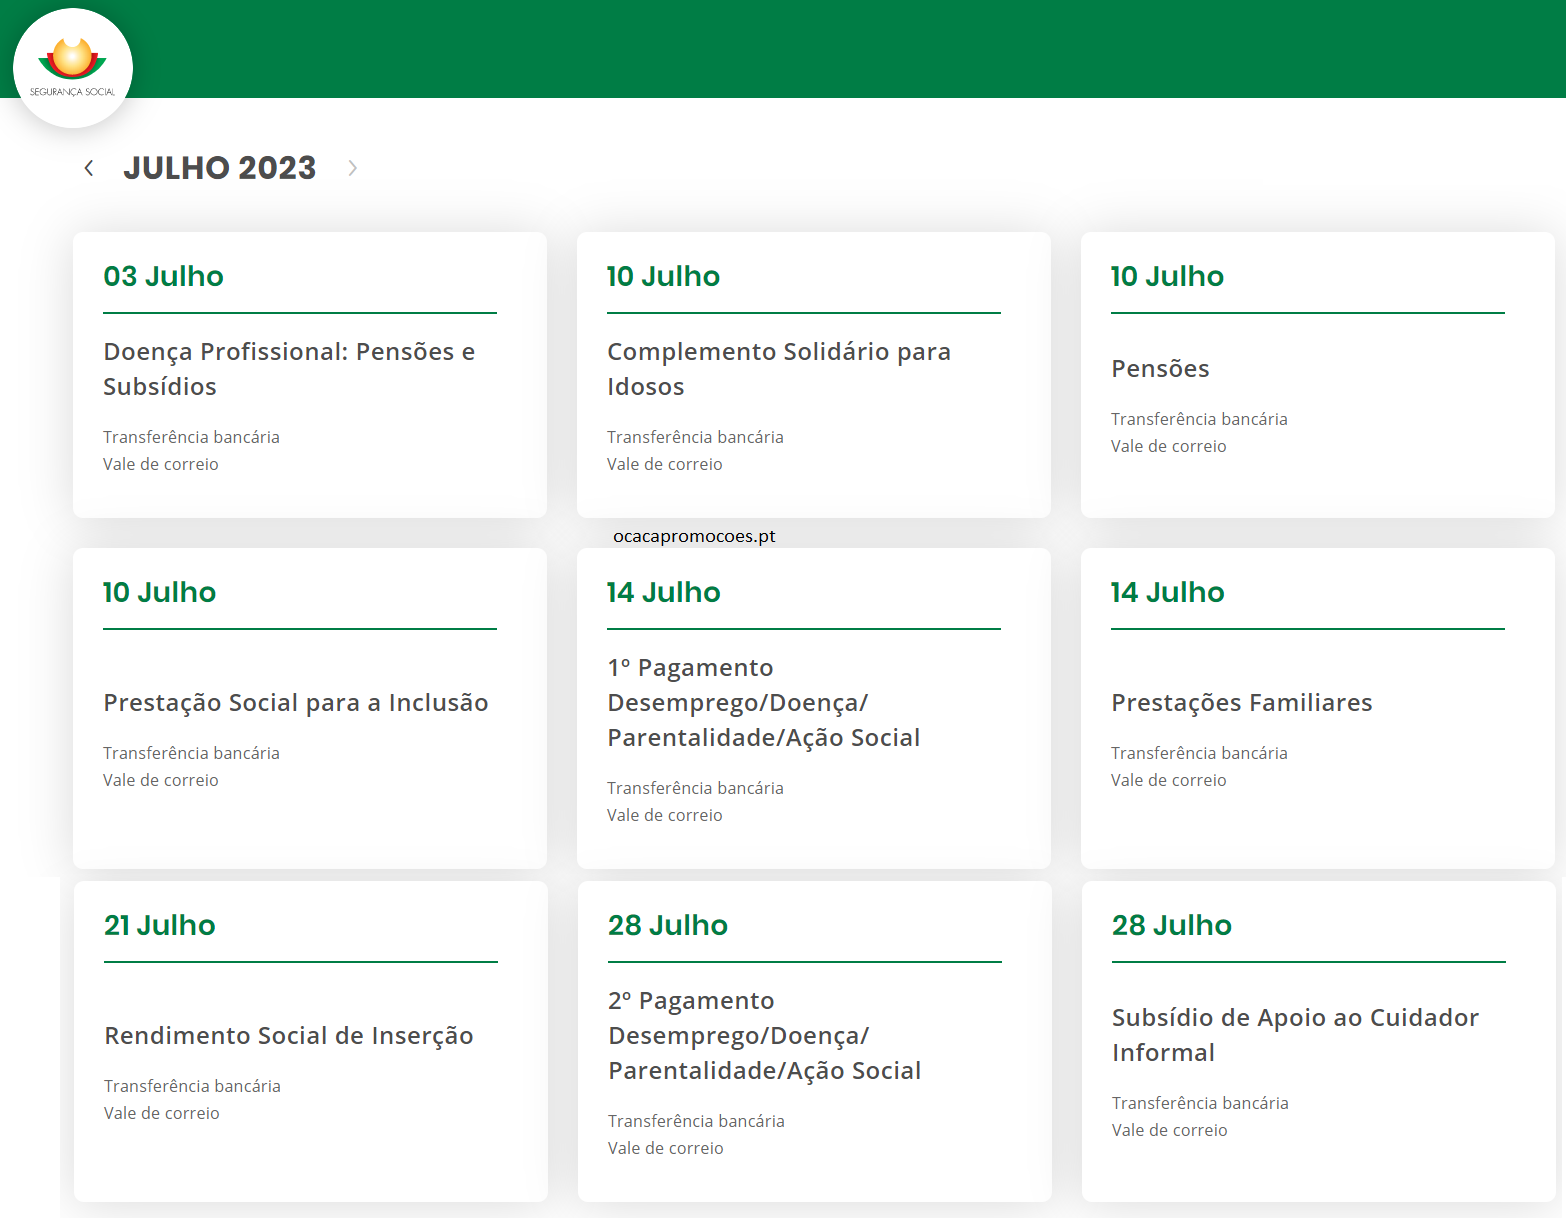The image size is (1566, 1224).
Task: Select Transferência bancária under Pensões
Action: 1199,419
